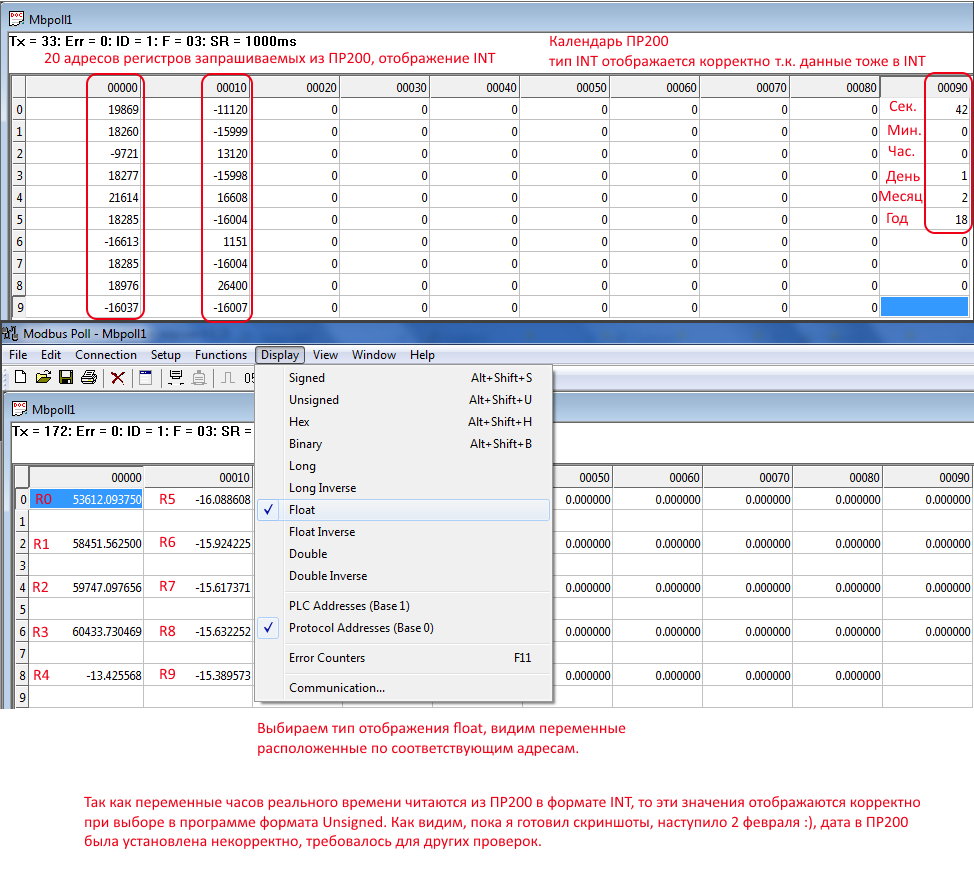This screenshot has width=974, height=887.
Task: Choose Unsigned display format
Action: pyautogui.click(x=404, y=400)
